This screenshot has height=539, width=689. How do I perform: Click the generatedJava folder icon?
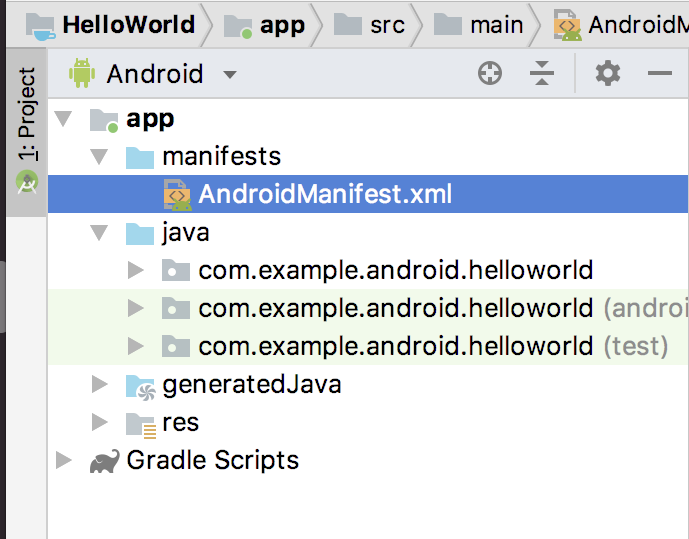tap(140, 385)
